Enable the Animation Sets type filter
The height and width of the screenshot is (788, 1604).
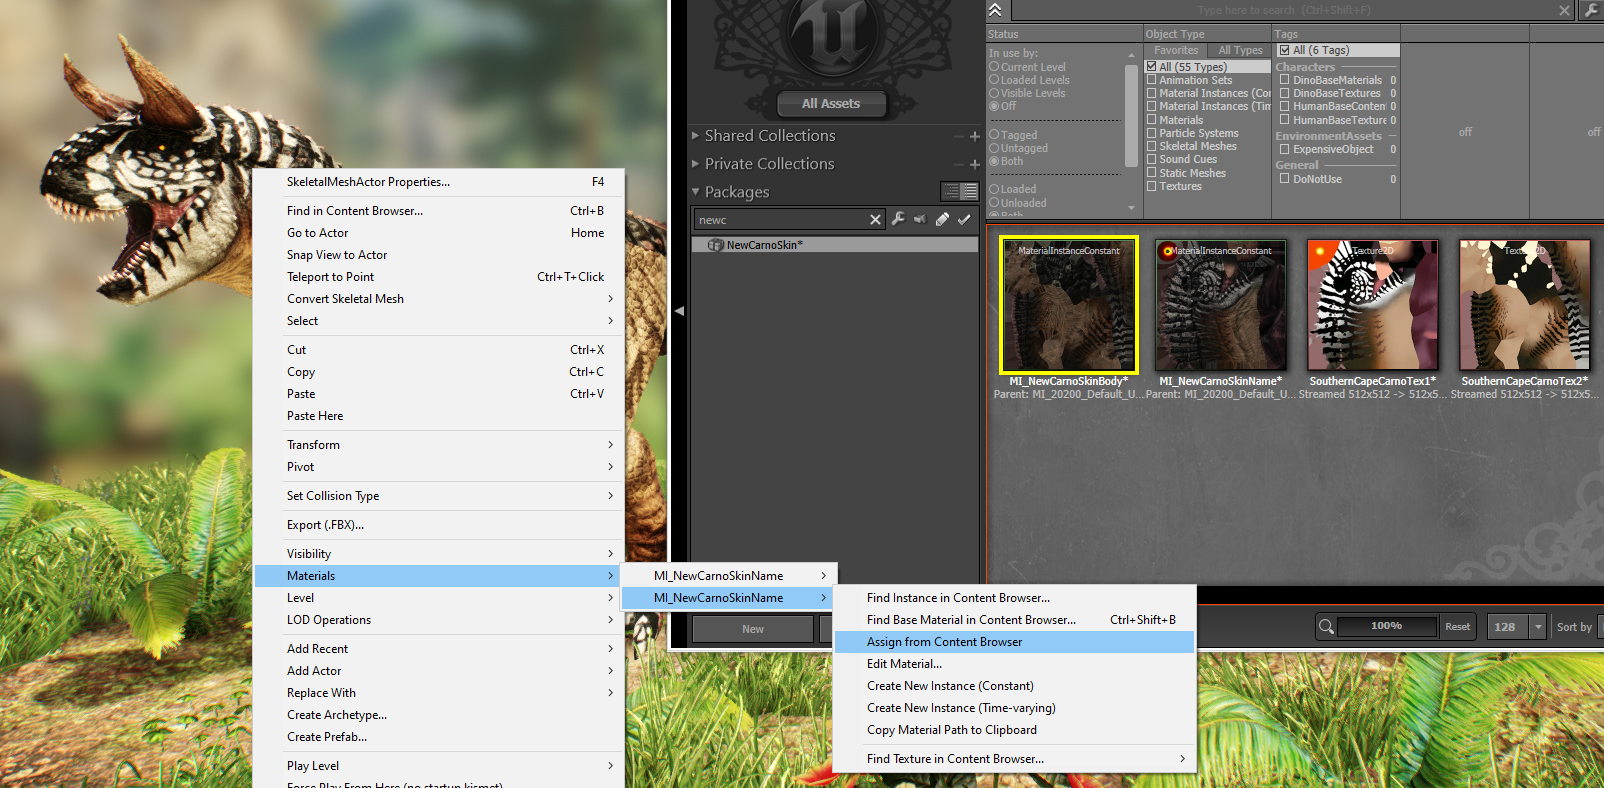click(x=1152, y=80)
